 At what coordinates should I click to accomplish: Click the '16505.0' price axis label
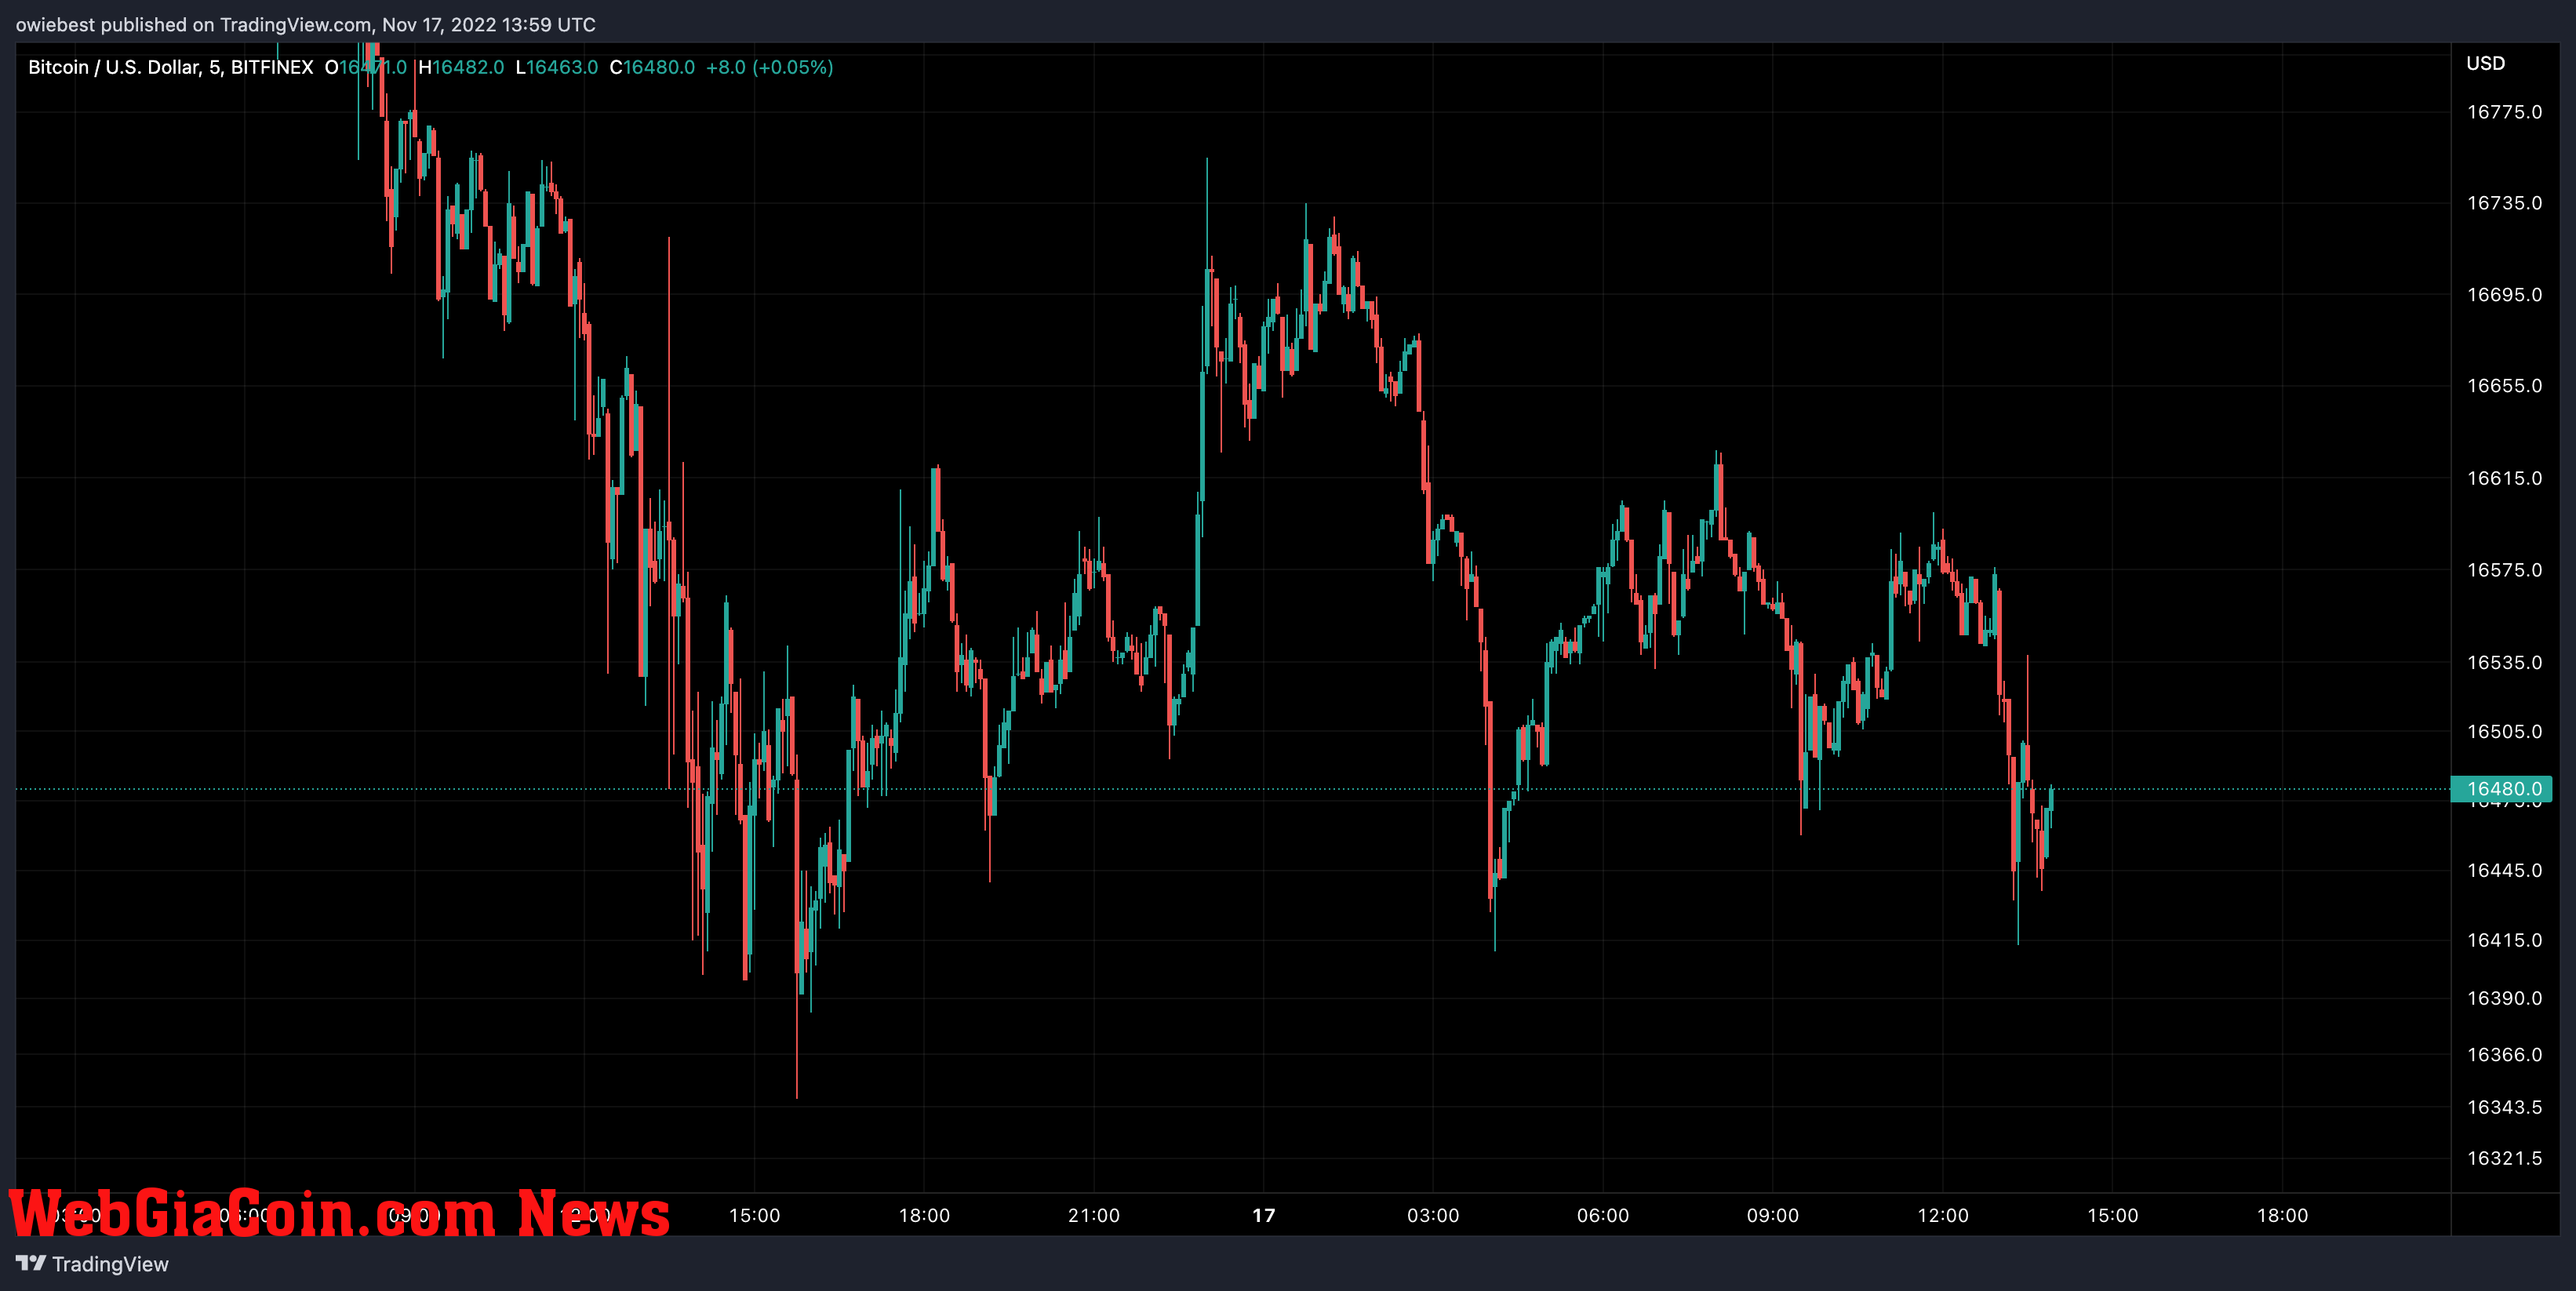coord(2504,732)
